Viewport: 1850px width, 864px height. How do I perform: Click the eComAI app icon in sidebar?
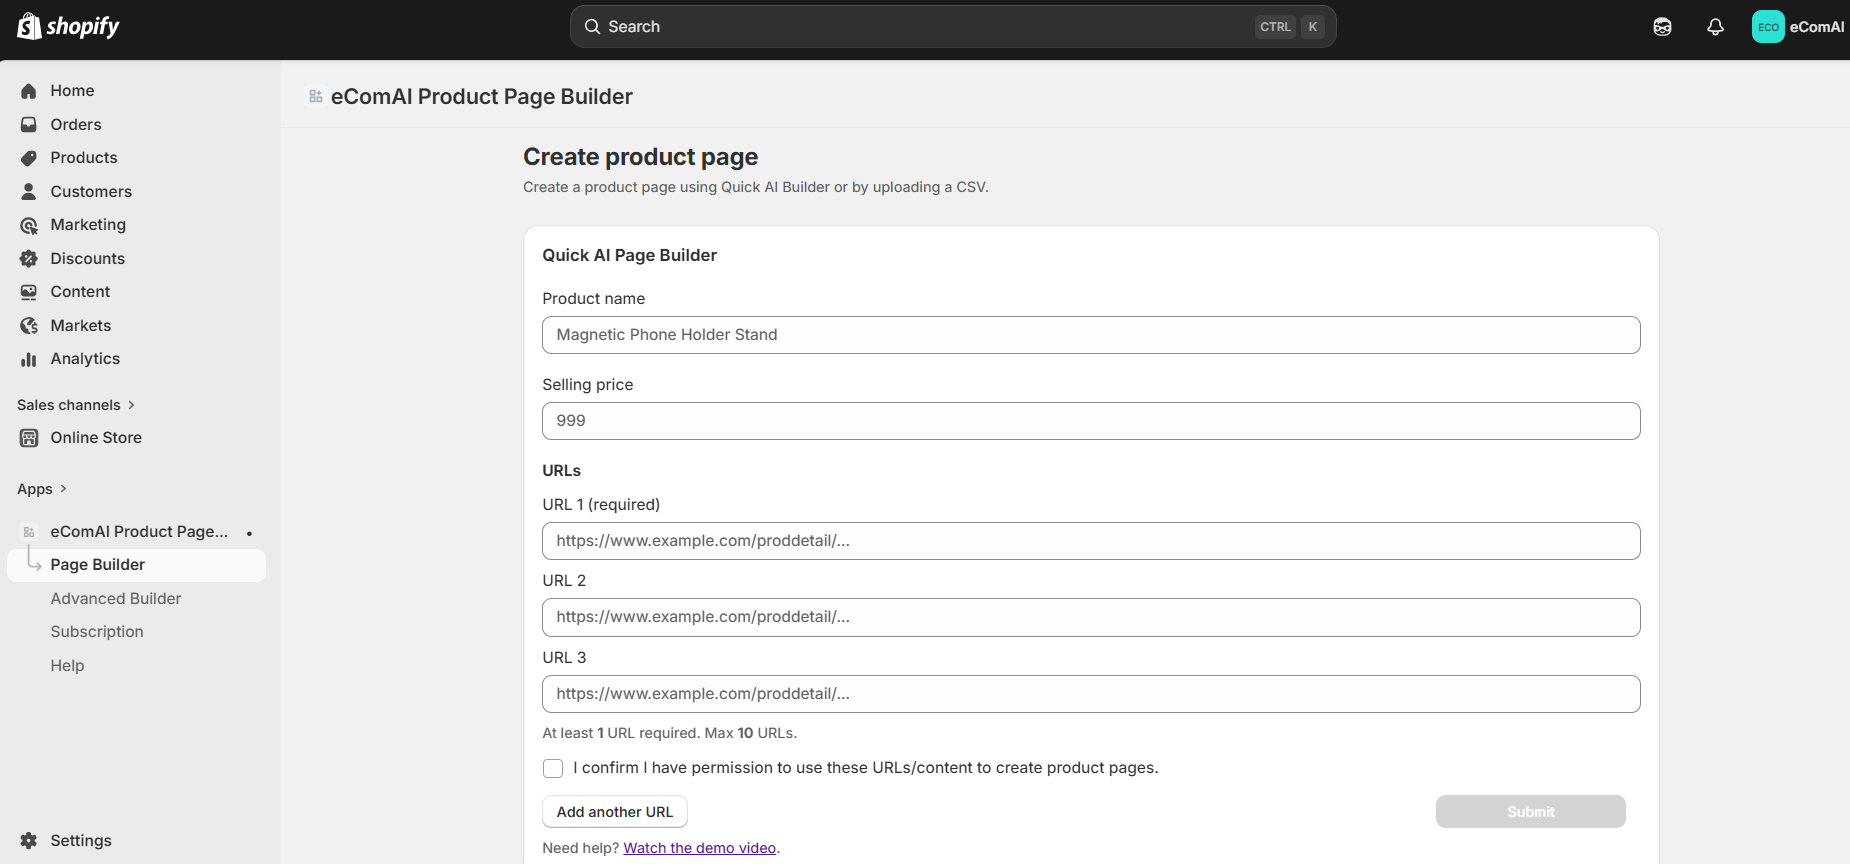29,532
